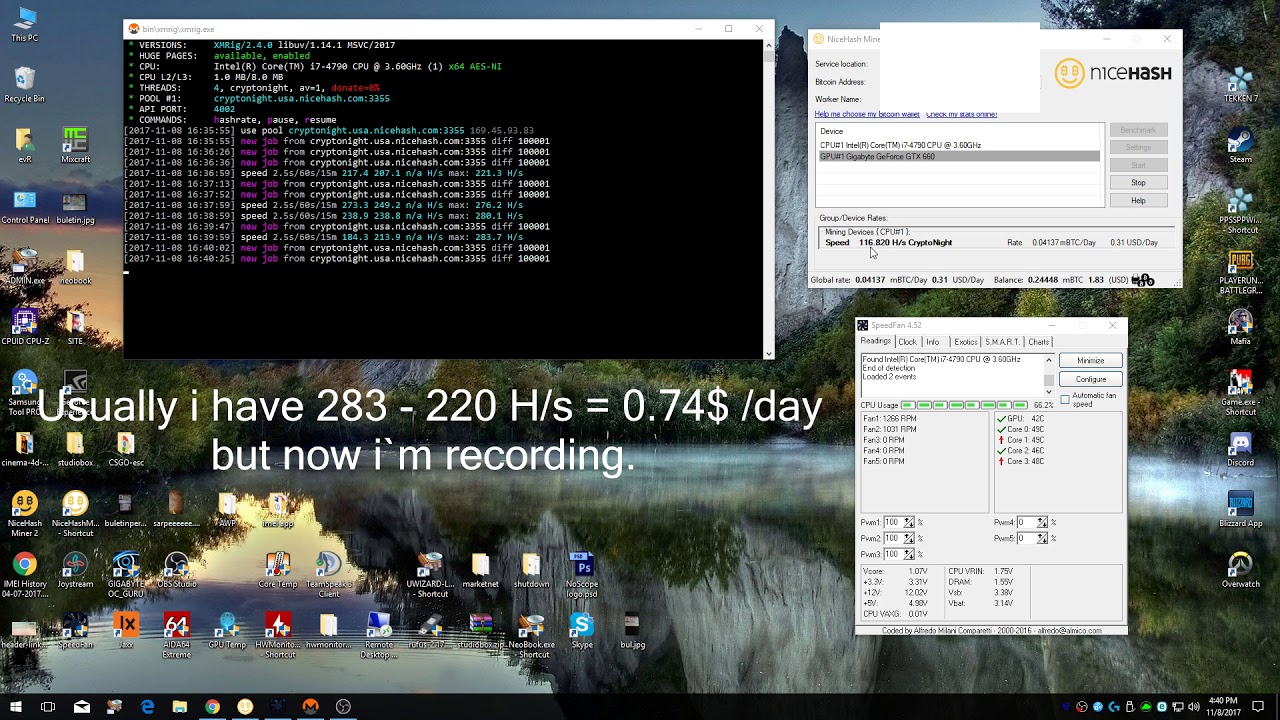Open File Explorer from the taskbar
This screenshot has width=1280, height=720.
(x=179, y=706)
